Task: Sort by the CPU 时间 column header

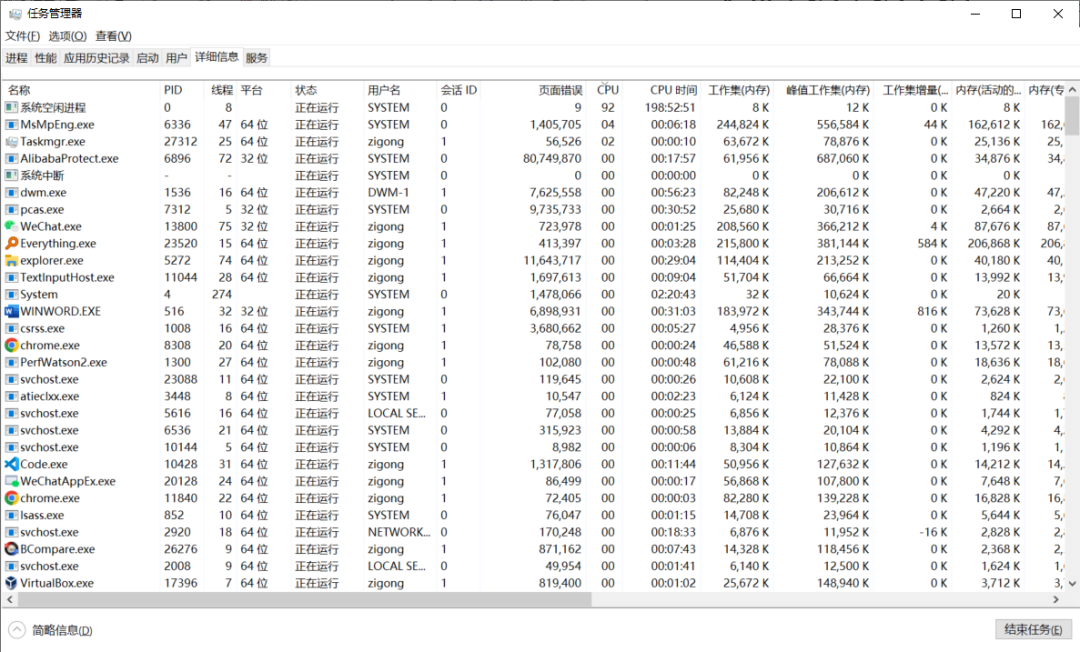Action: 664,91
